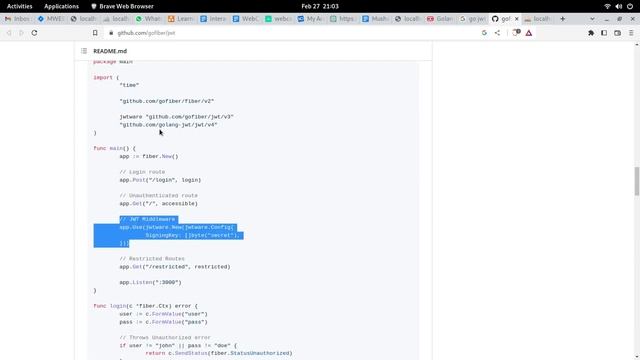Image resolution: width=640 pixels, height=360 pixels.
Task: Click the page's vertical scrollbar thumb
Action: tap(636, 181)
